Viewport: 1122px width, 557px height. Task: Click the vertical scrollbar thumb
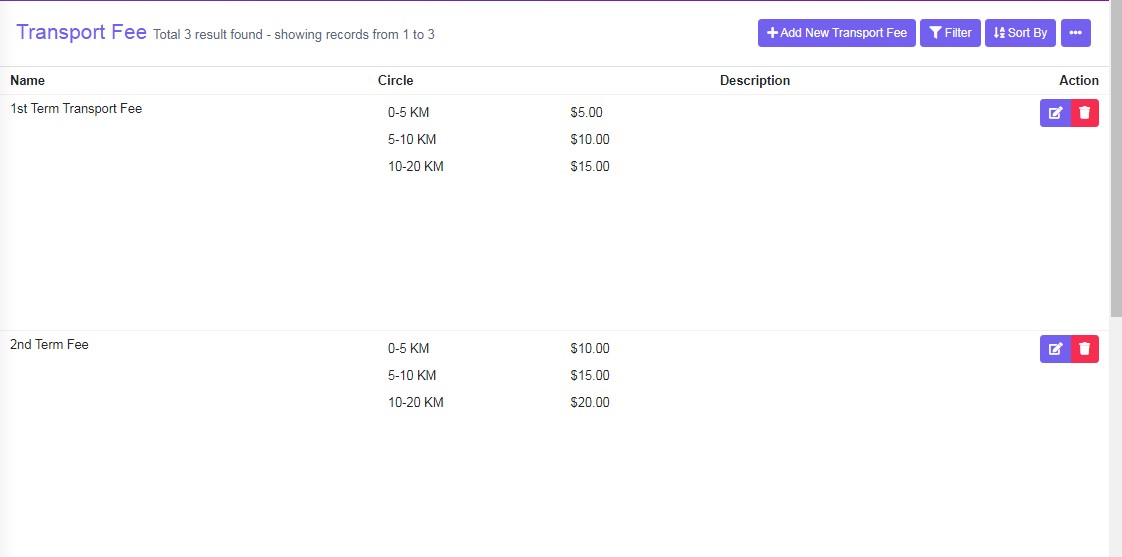1116,158
